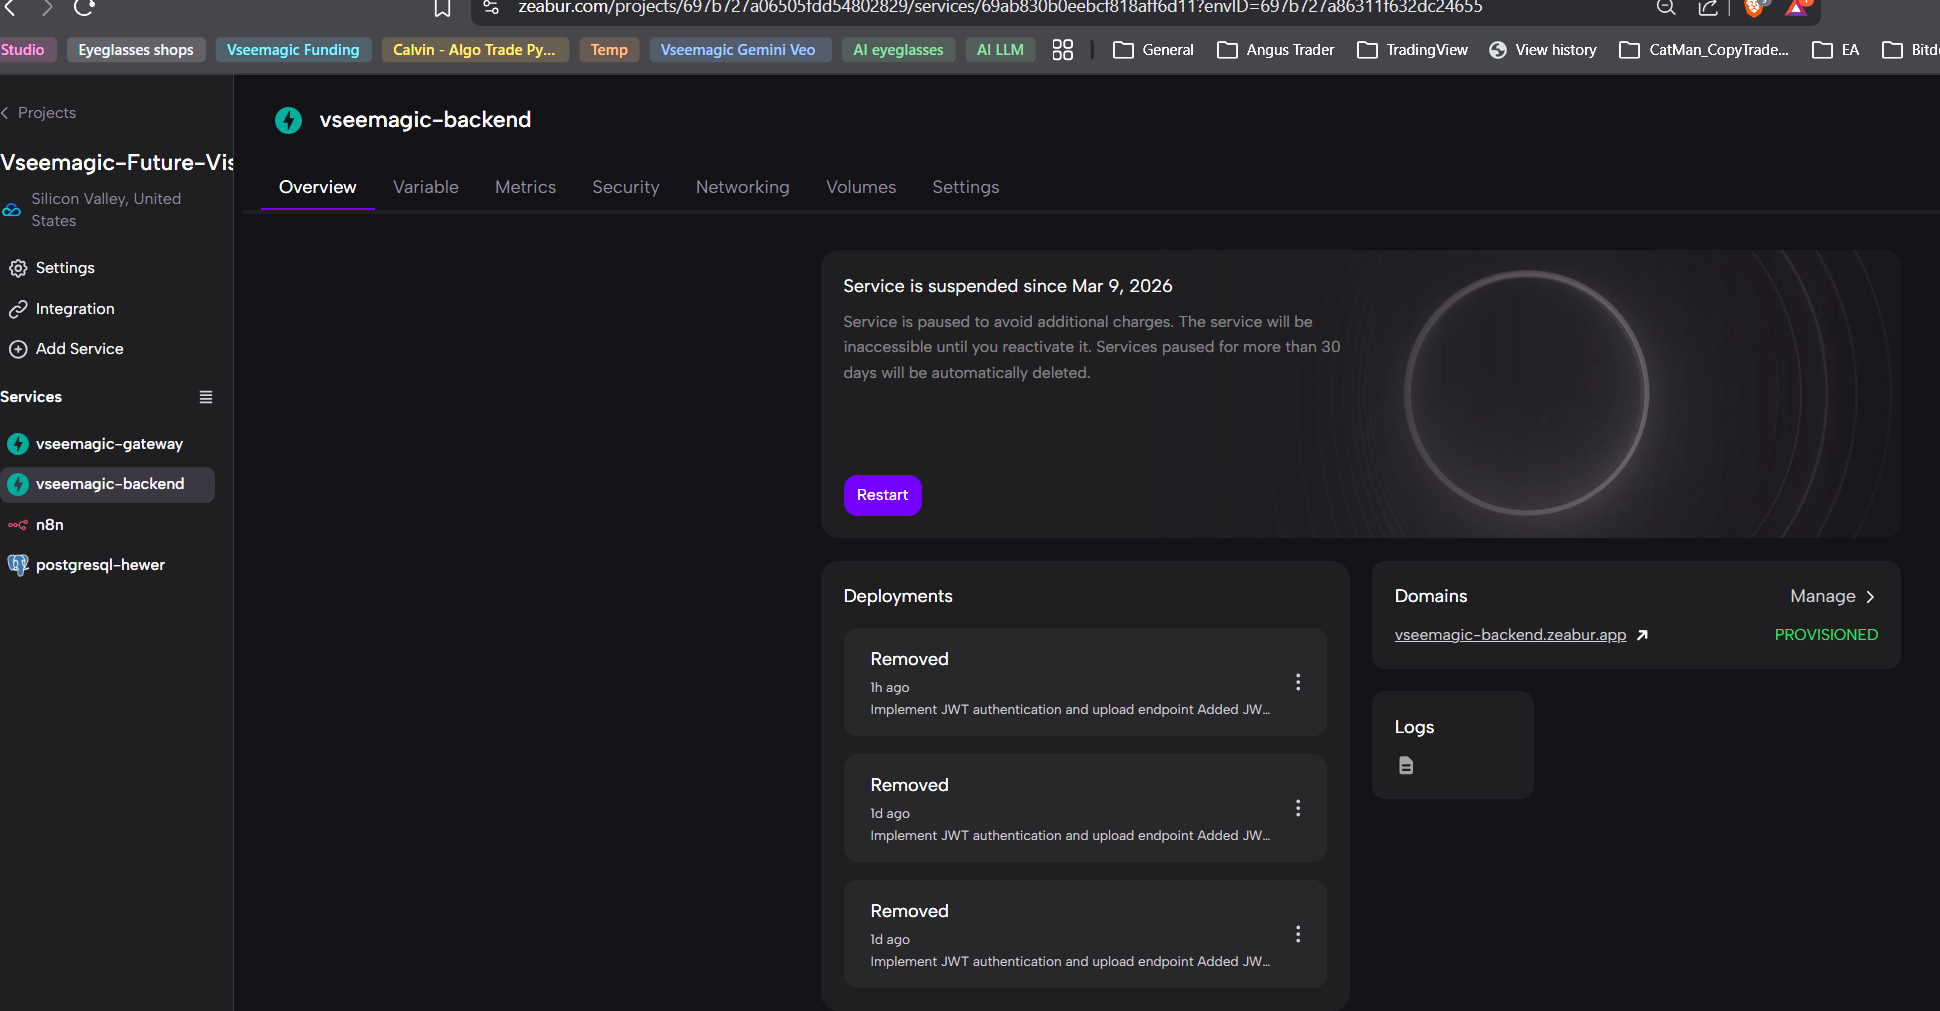Screen dimensions: 1940x1011
Task: Click Add Service in the sidebar
Action: coord(79,349)
